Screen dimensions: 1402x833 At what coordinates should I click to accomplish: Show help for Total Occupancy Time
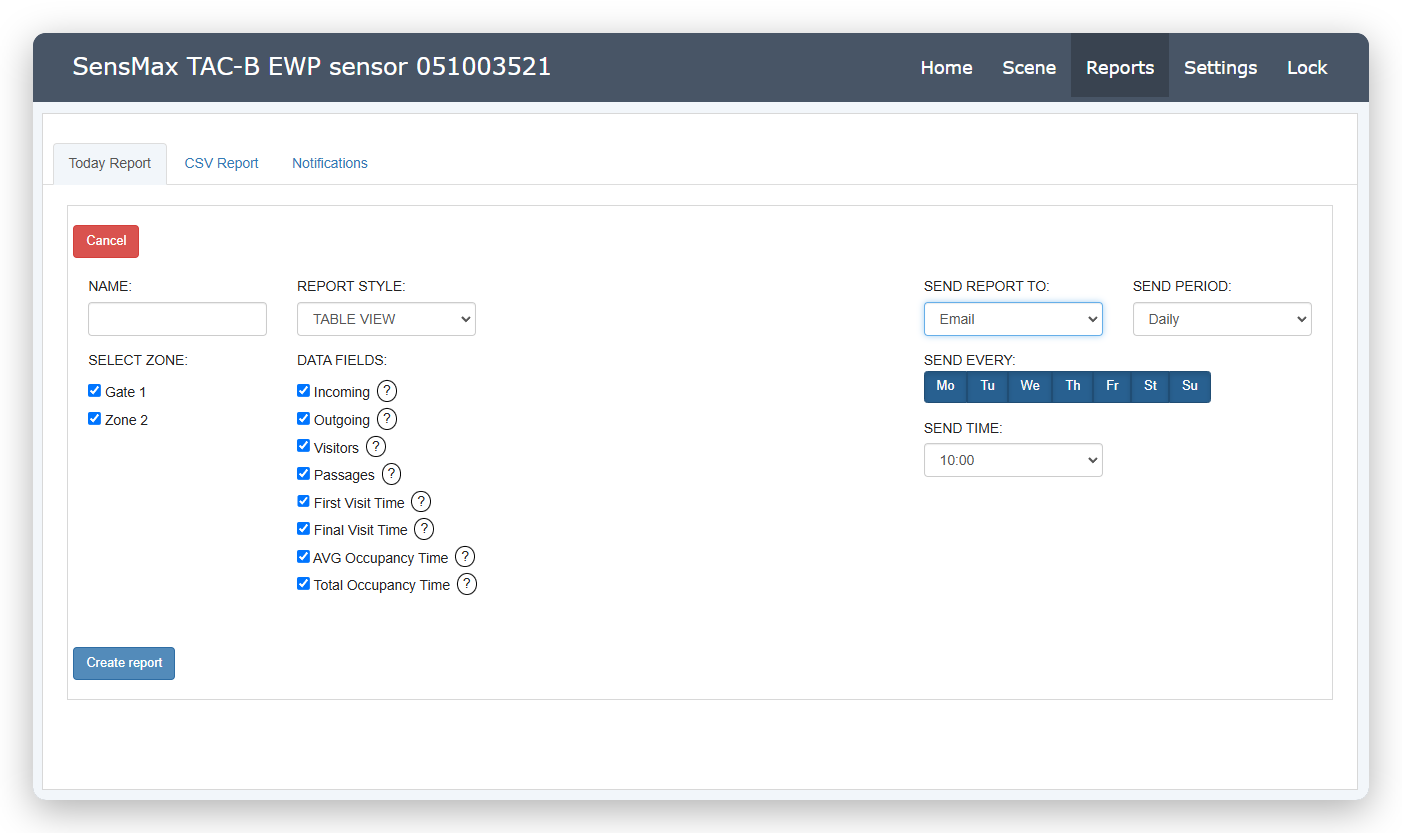[x=467, y=584]
